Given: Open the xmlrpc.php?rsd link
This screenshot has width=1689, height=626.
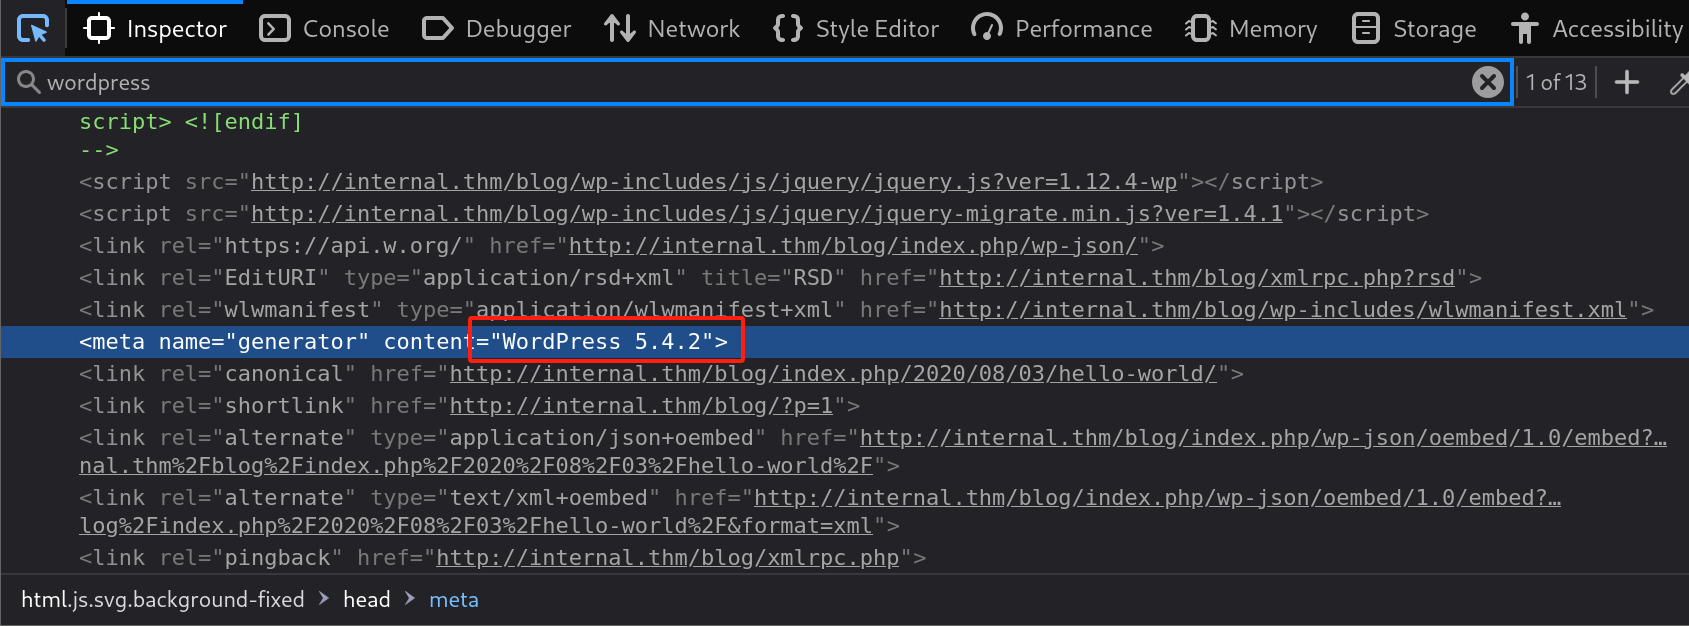Looking at the screenshot, I should 1197,278.
